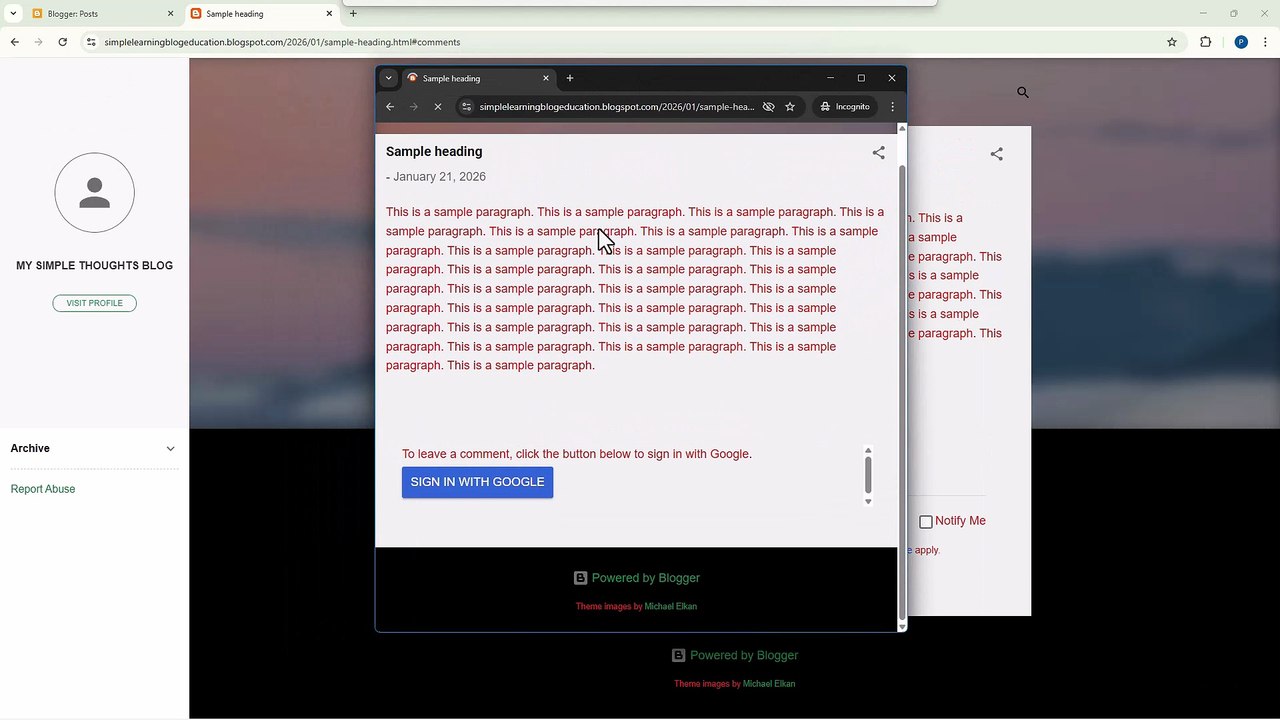Click SIGN IN WITH GOOGLE button
The image size is (1280, 720).
(x=478, y=482)
